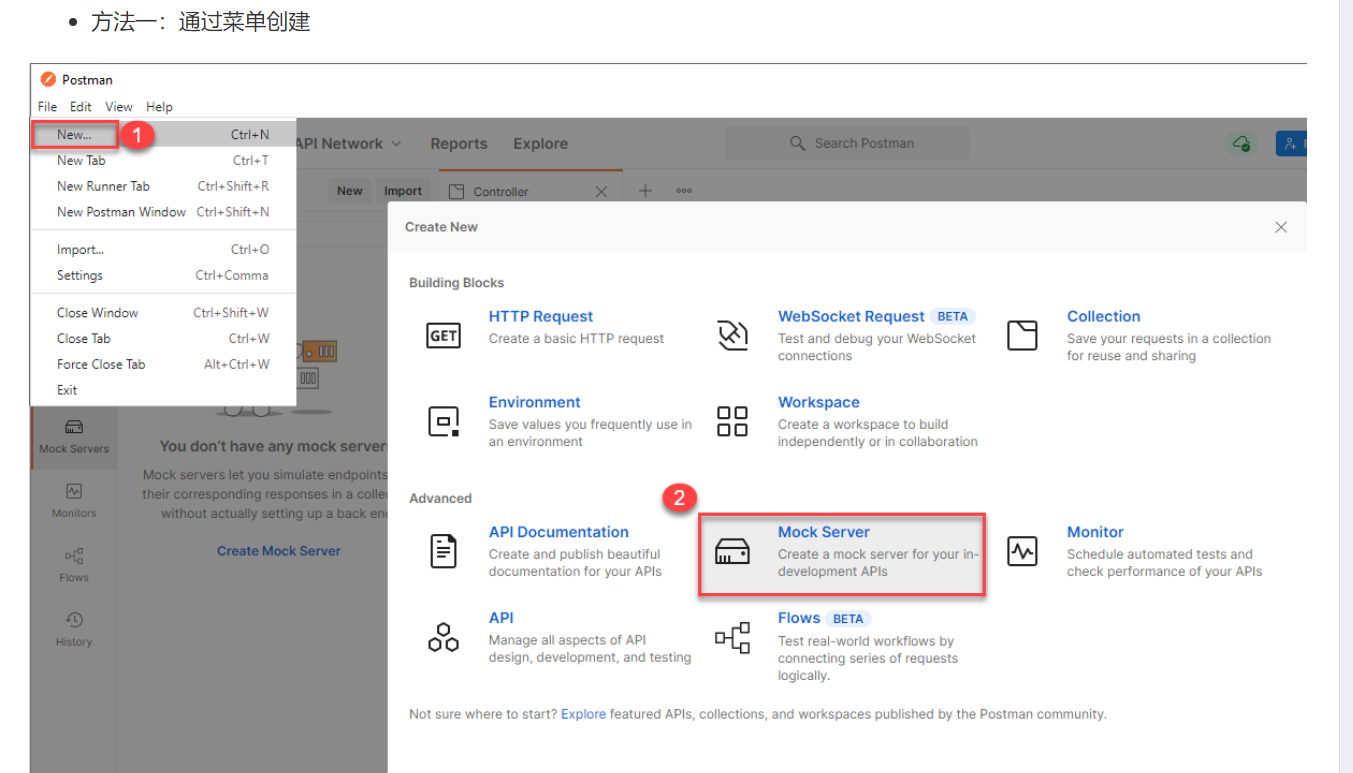Close the Create New dialog
Screen dimensions: 1353x773
pyautogui.click(x=1281, y=228)
